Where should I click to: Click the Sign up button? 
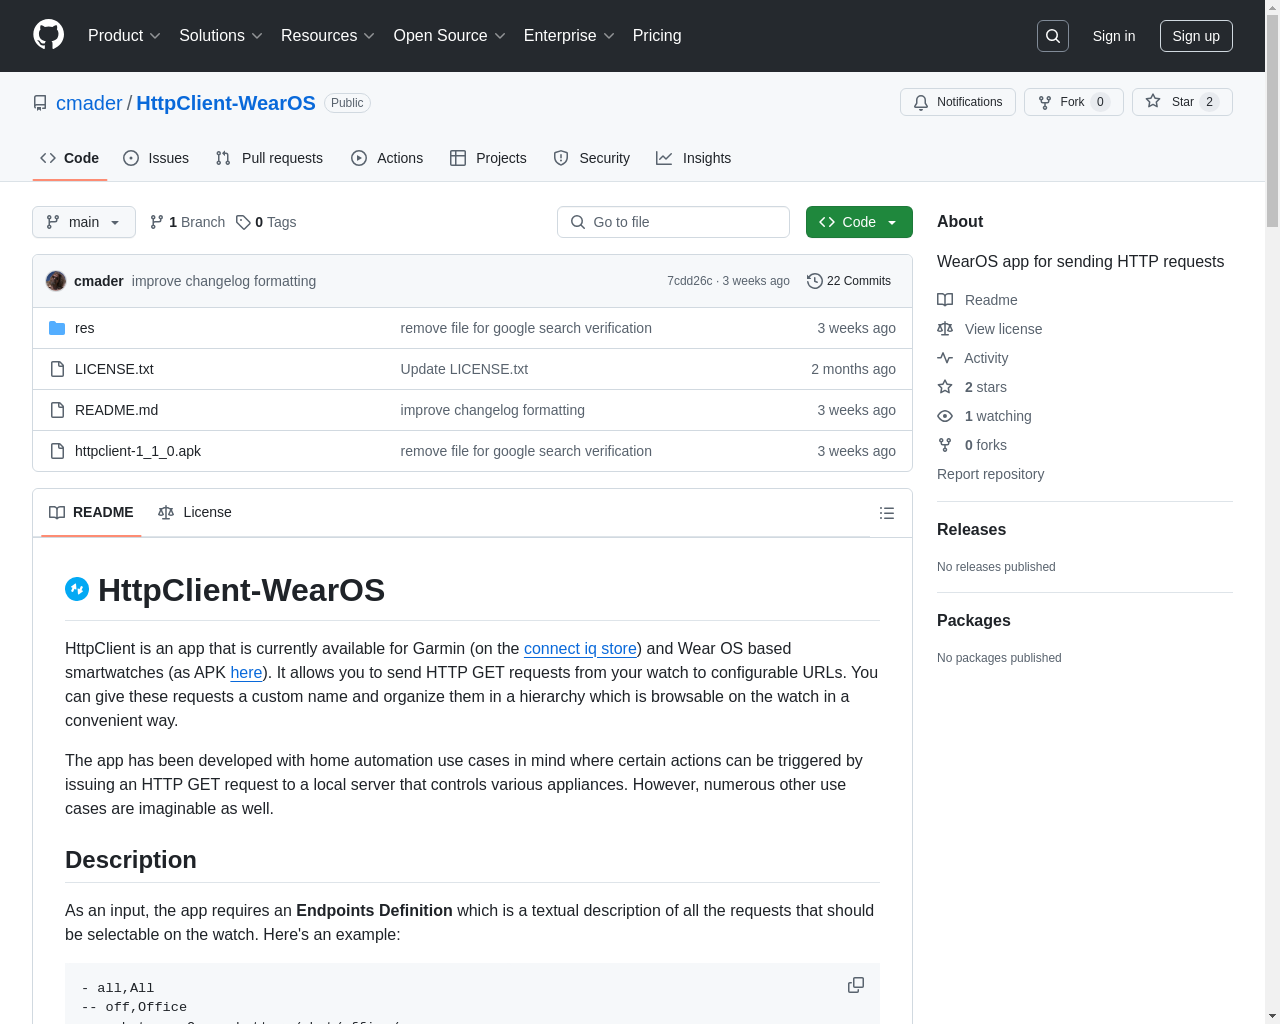(1196, 36)
